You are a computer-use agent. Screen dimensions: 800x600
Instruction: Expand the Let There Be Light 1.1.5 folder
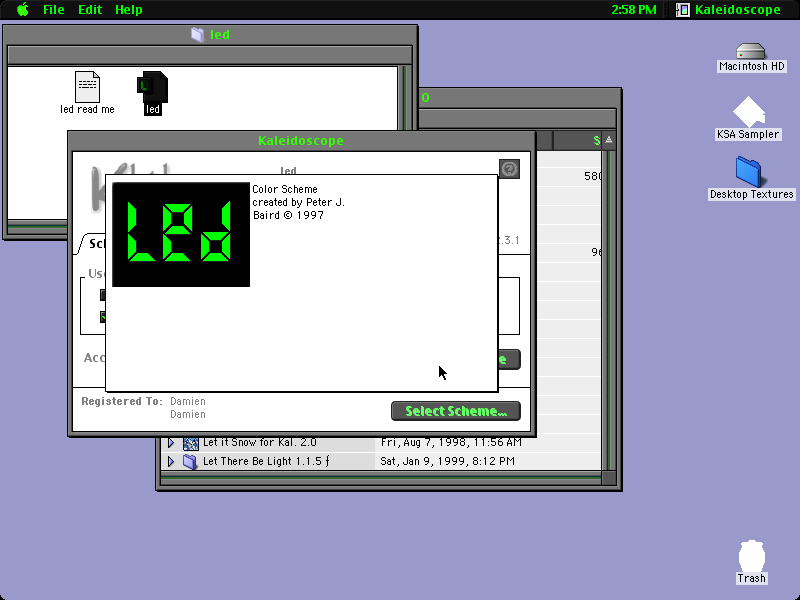[171, 462]
